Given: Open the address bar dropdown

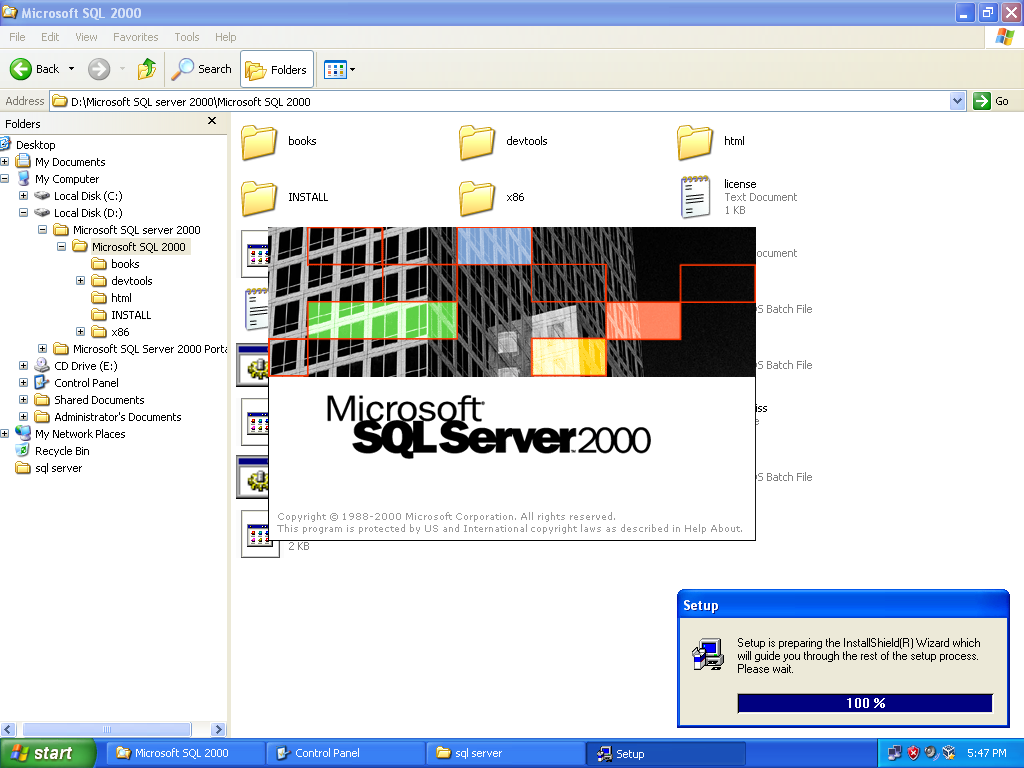Looking at the screenshot, I should coord(957,101).
